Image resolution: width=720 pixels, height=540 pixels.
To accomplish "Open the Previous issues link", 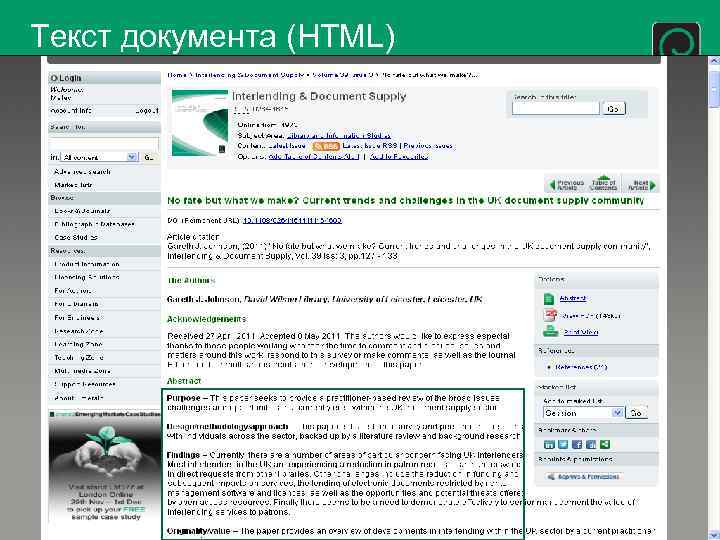I will [x=428, y=146].
